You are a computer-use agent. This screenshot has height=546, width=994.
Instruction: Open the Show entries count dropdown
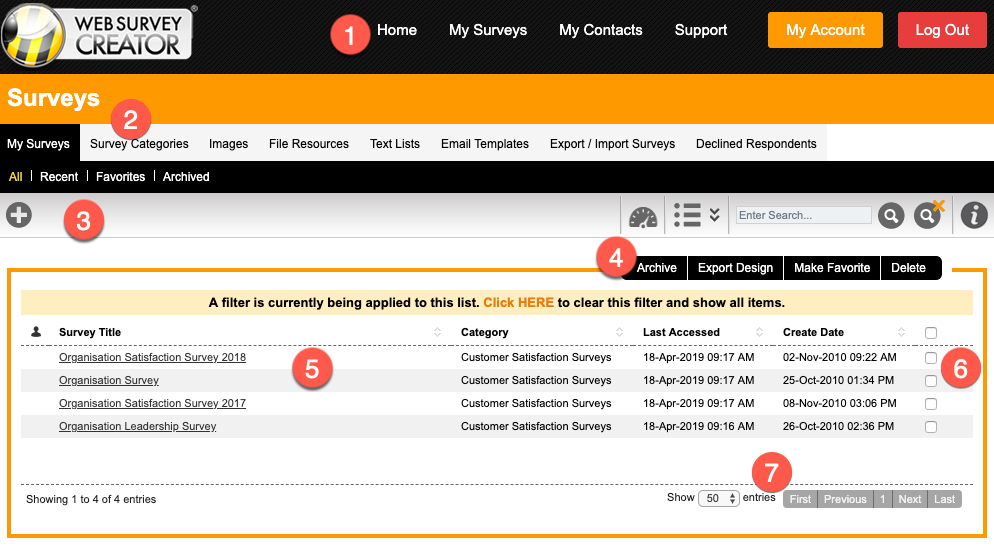(x=718, y=498)
